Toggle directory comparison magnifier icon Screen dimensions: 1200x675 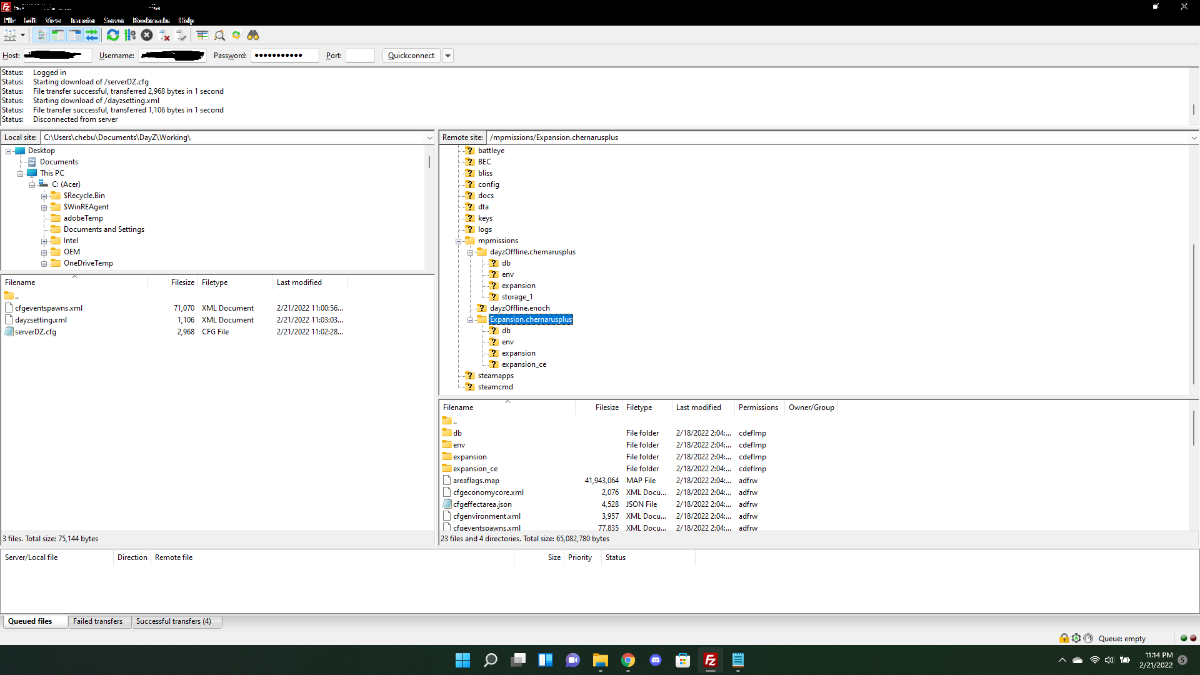219,35
